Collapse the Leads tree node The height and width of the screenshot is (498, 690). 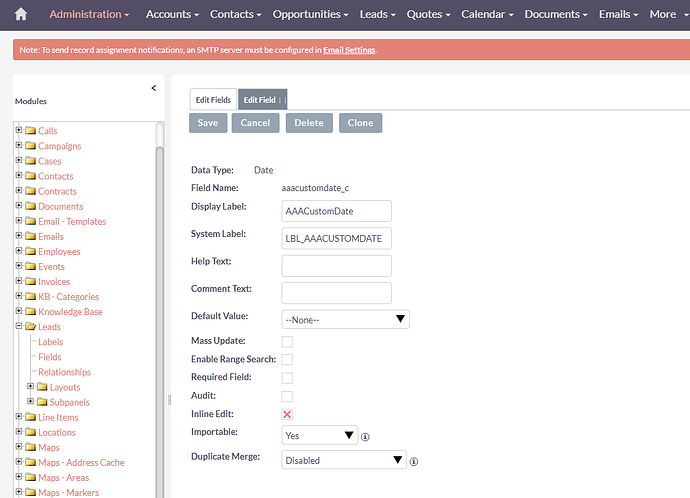click(x=19, y=326)
